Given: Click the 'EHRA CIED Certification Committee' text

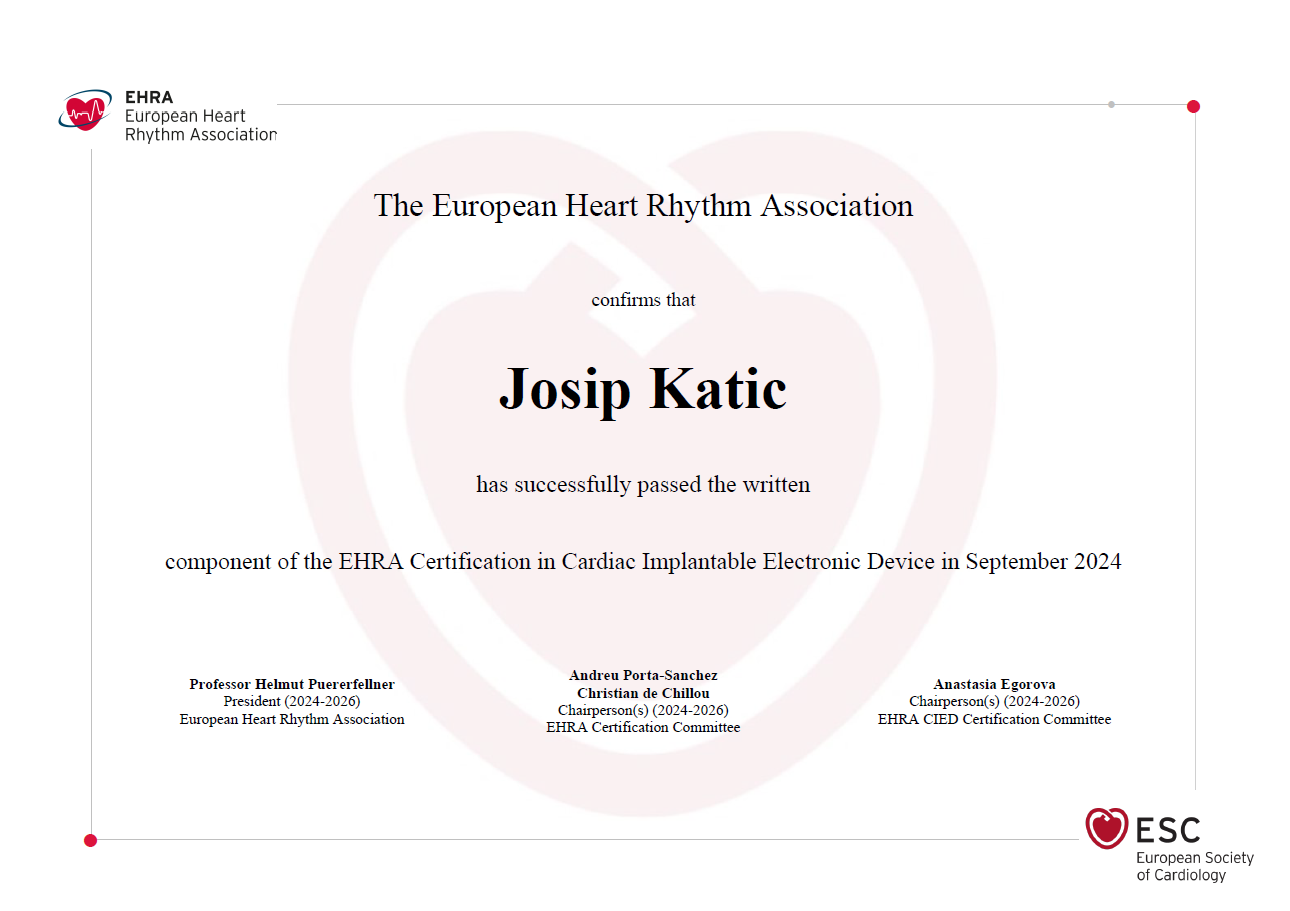Looking at the screenshot, I should pyautogui.click(x=994, y=719).
